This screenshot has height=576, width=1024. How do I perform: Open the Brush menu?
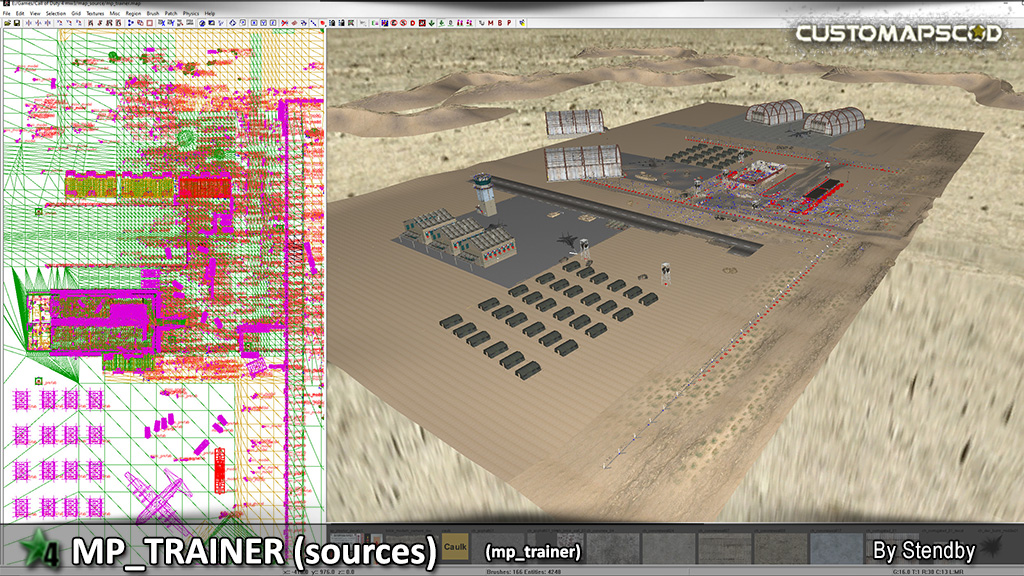[x=153, y=13]
